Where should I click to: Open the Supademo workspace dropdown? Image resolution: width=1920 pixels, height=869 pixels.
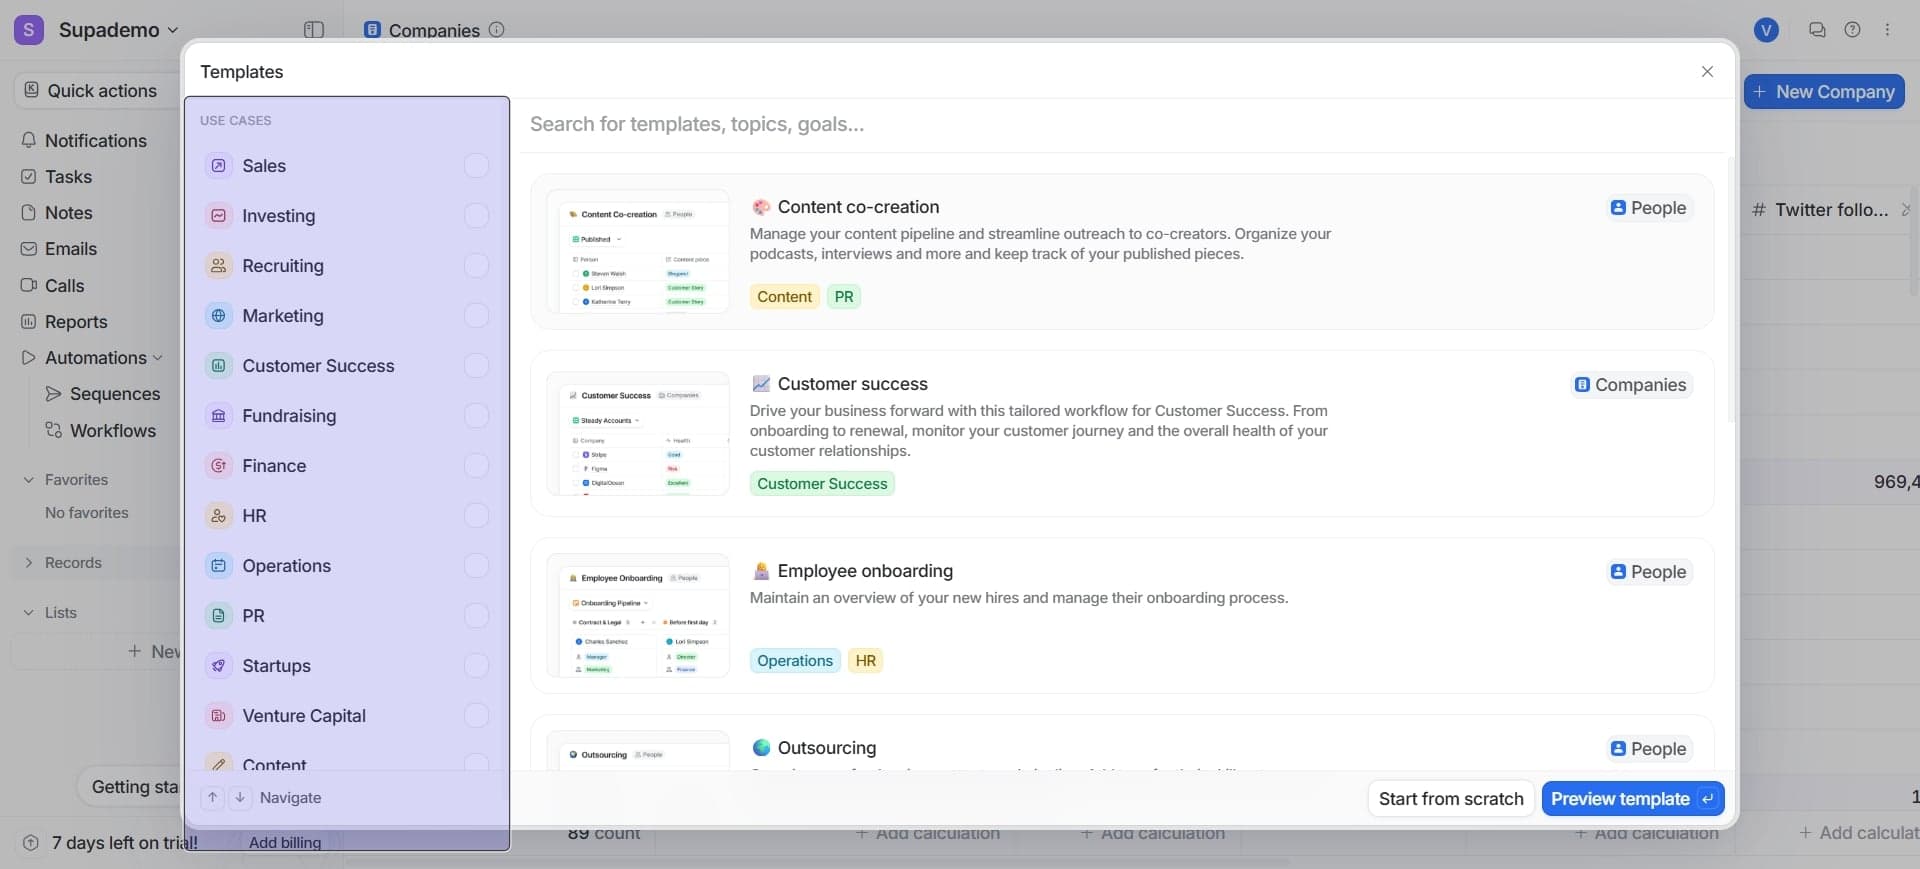click(x=118, y=30)
